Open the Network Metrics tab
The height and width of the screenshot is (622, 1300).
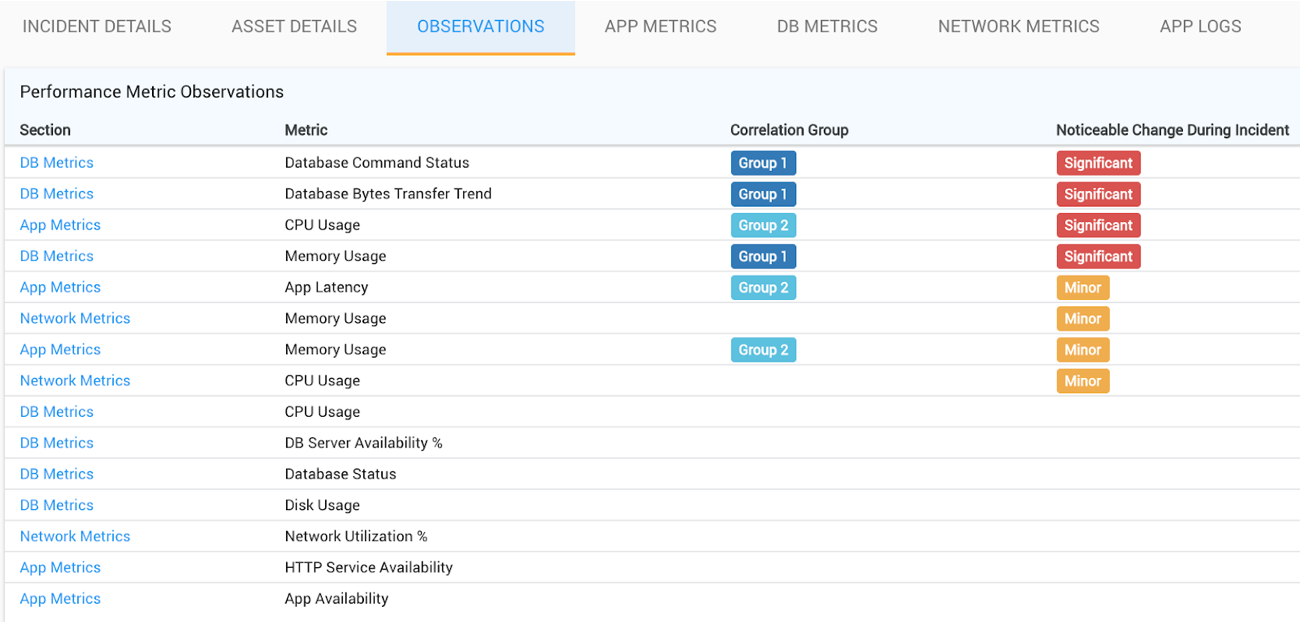[x=1018, y=27]
